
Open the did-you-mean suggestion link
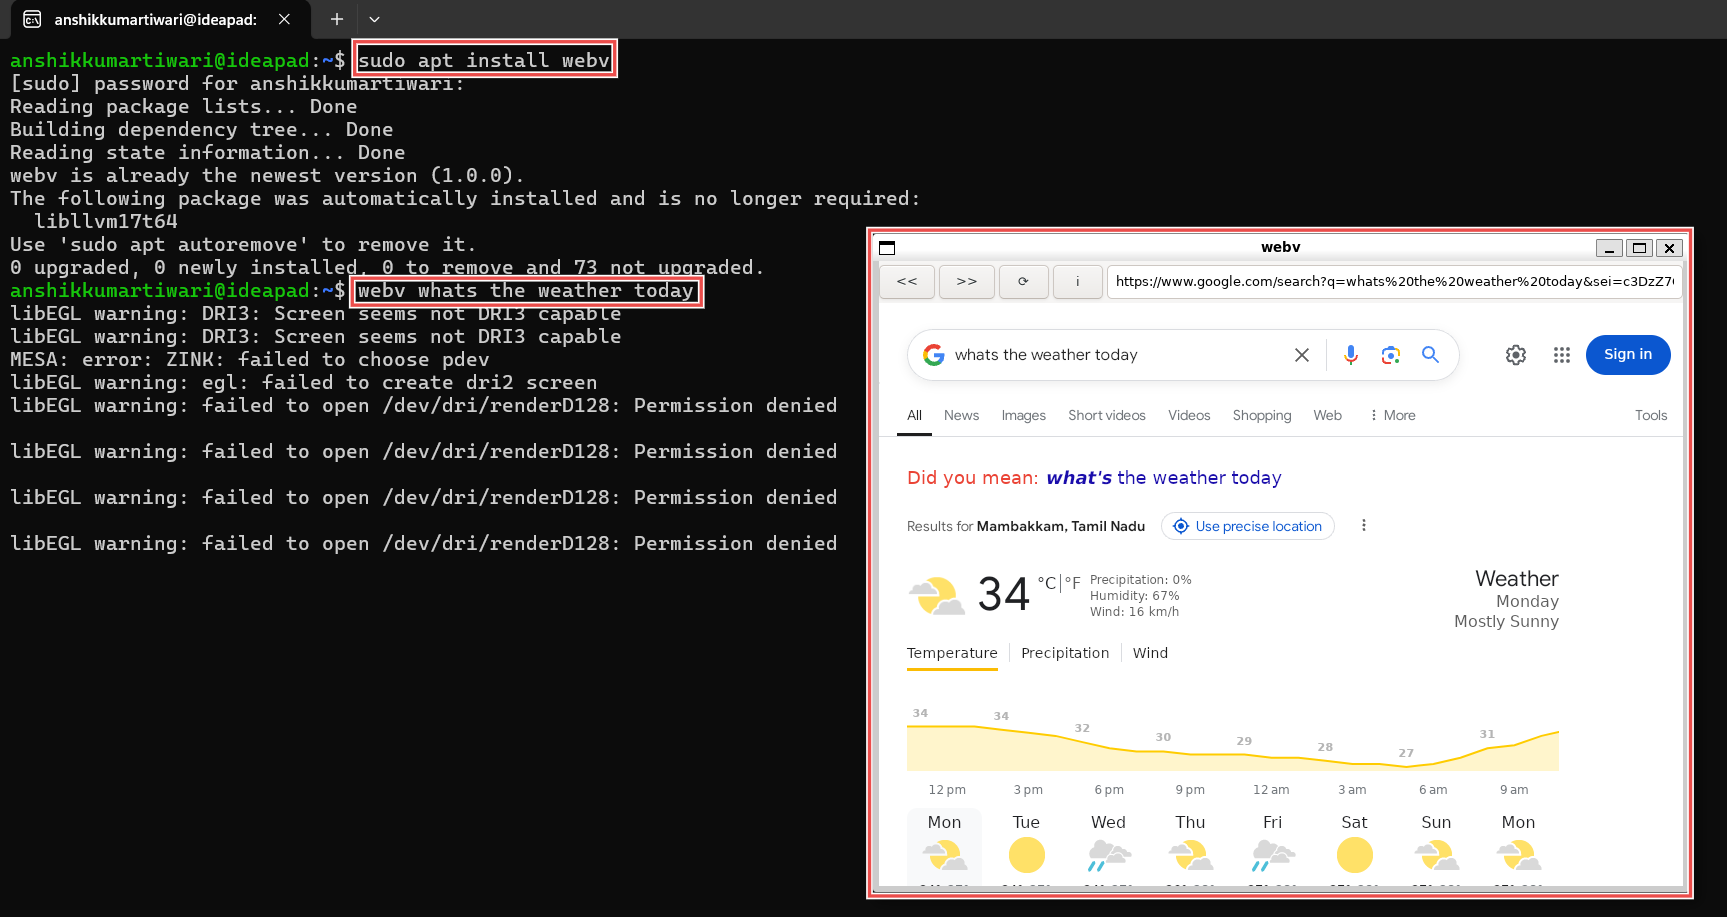[x=1163, y=477]
